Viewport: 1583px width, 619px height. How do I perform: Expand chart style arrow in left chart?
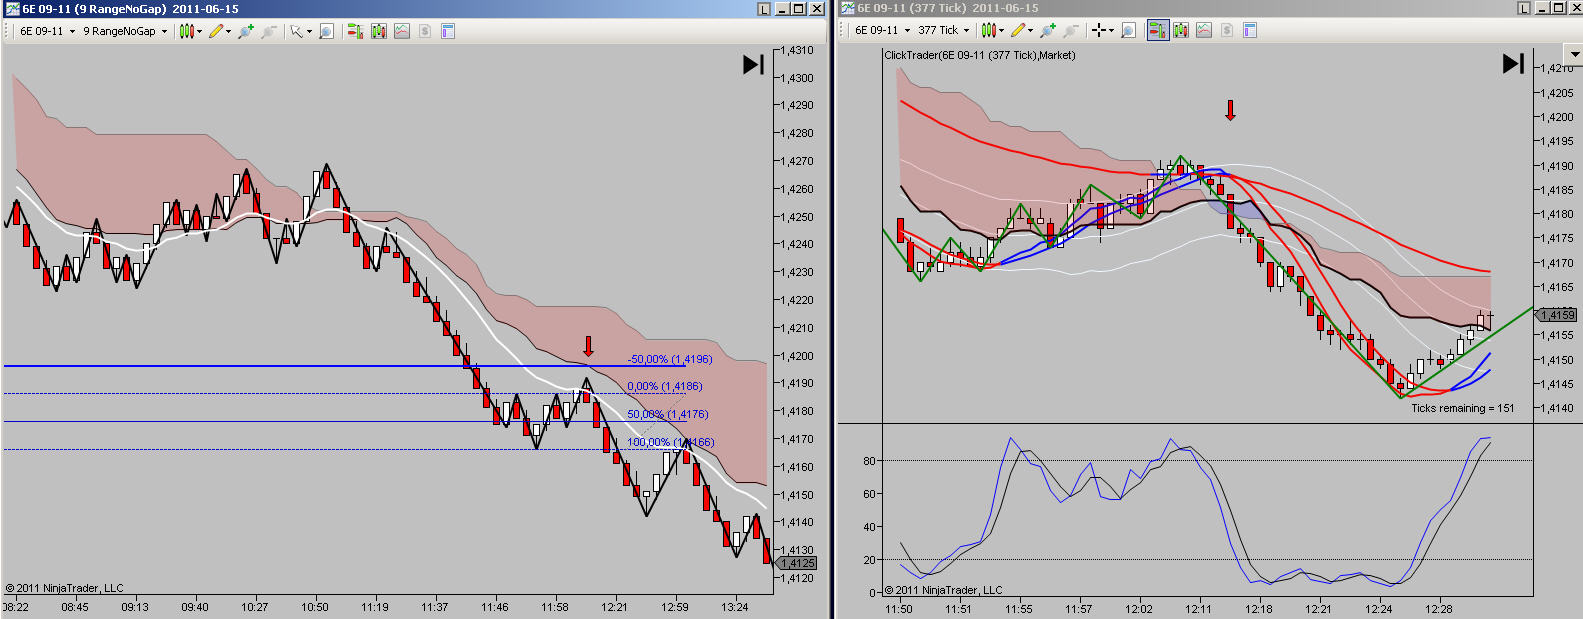199,31
